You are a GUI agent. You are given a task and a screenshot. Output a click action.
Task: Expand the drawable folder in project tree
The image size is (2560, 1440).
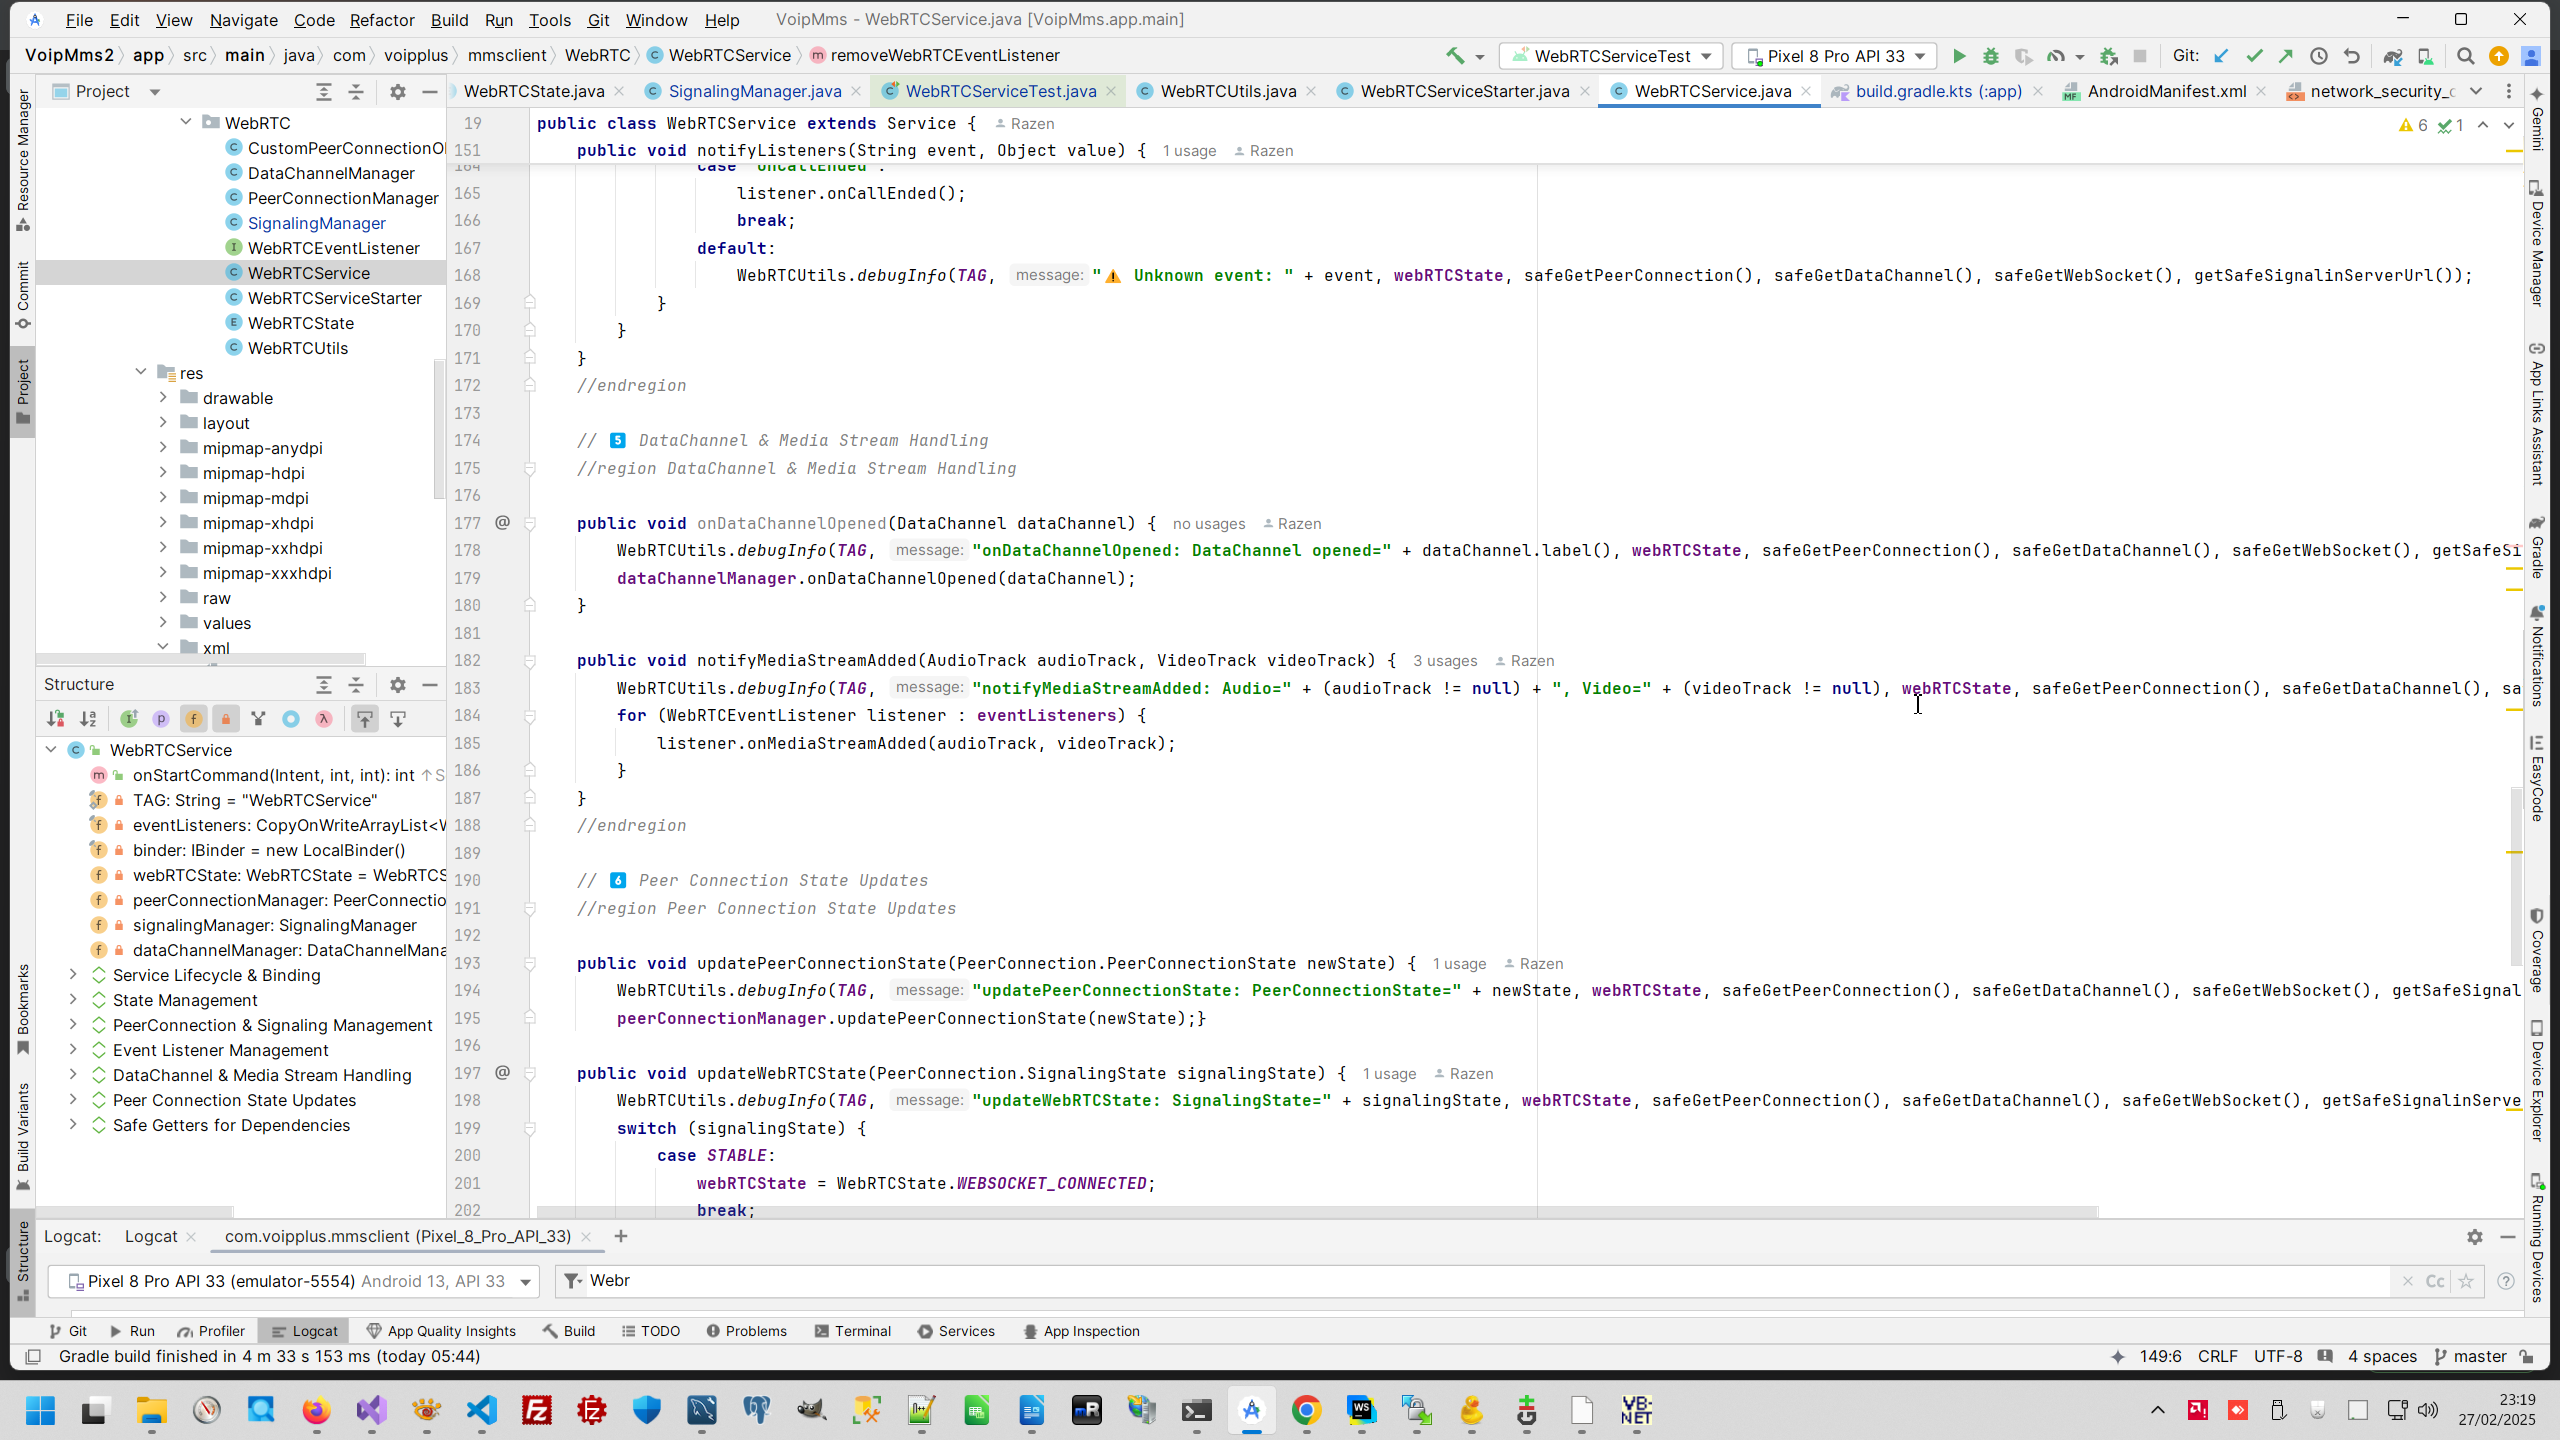click(x=163, y=398)
